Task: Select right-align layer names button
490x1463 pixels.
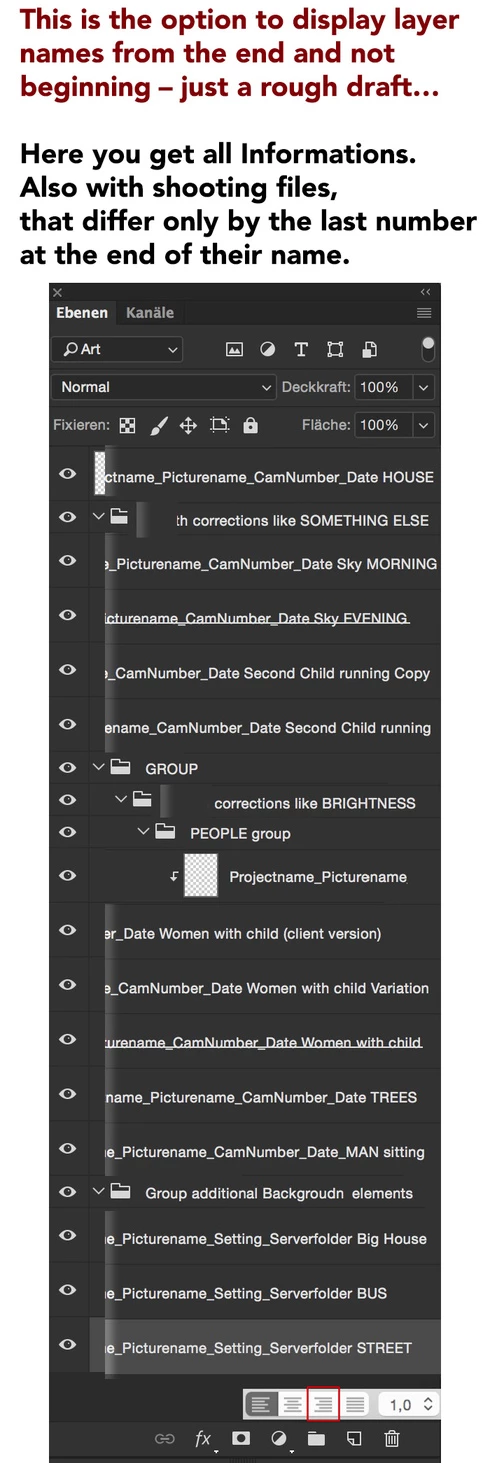Action: pos(324,1404)
